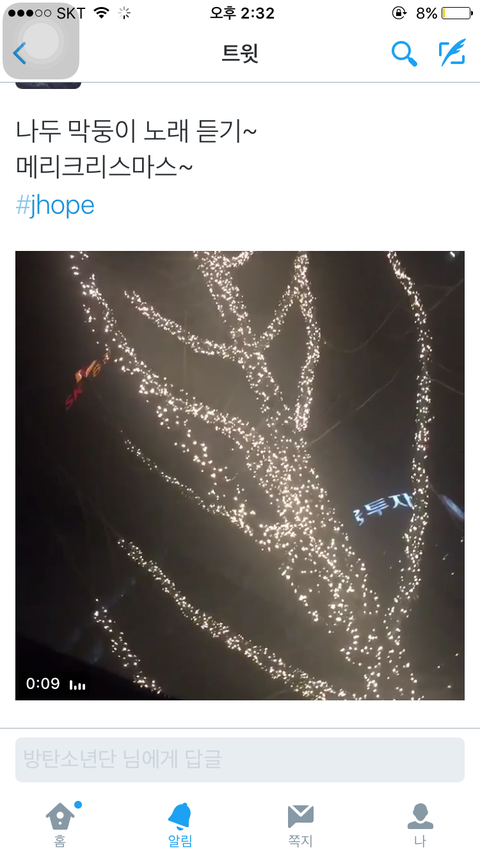The image size is (480, 854).
Task: Tap the audio level bars on video
Action: [x=77, y=685]
